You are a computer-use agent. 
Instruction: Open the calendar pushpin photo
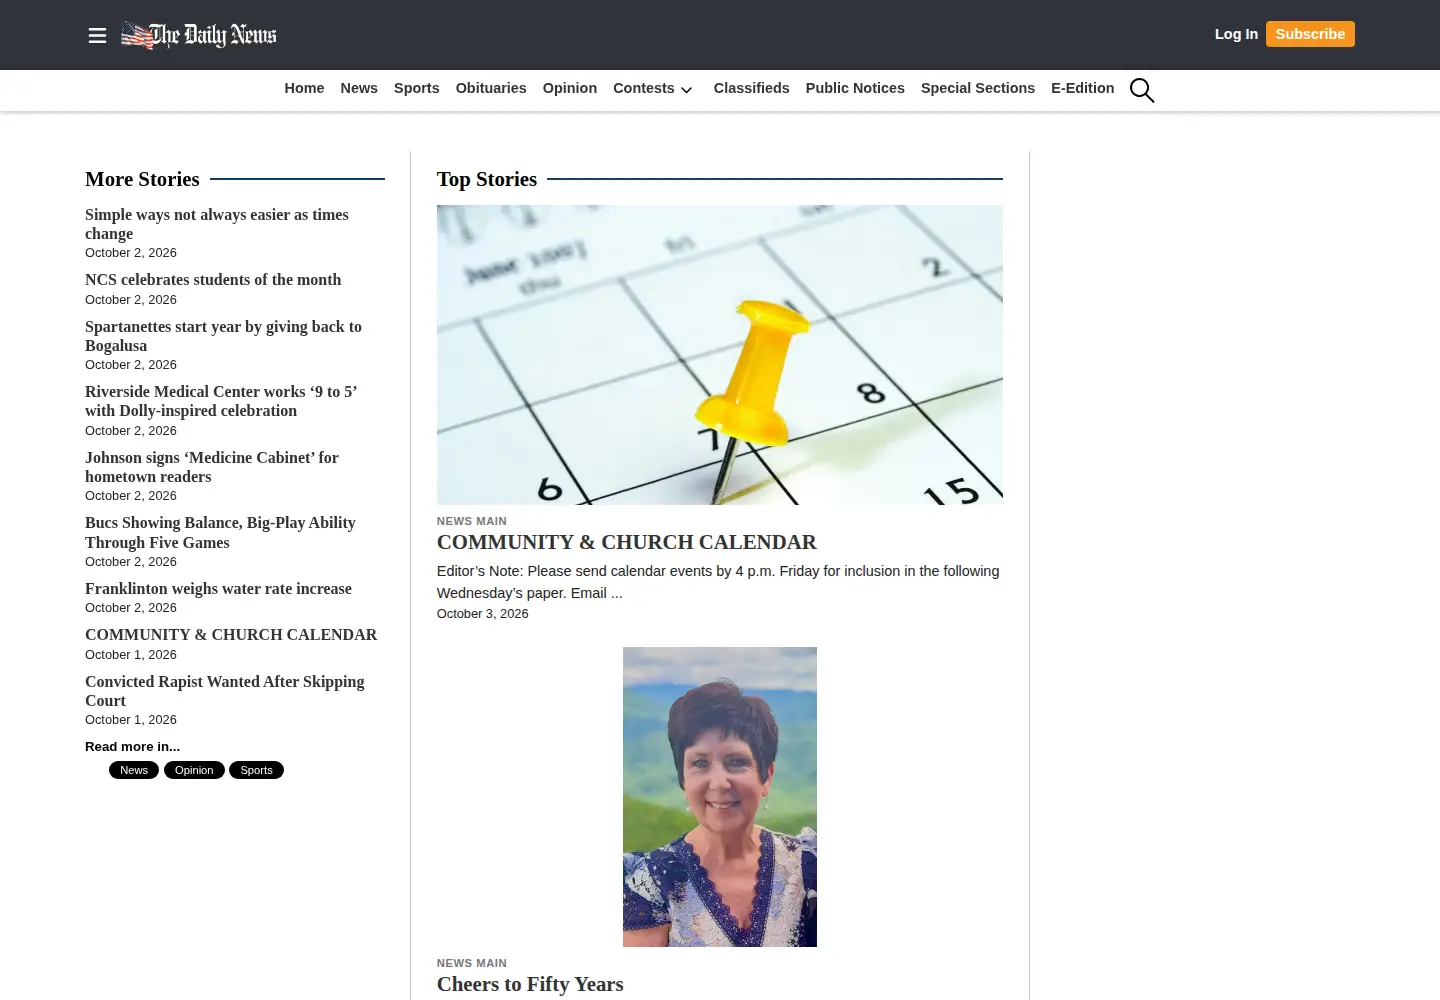point(720,355)
